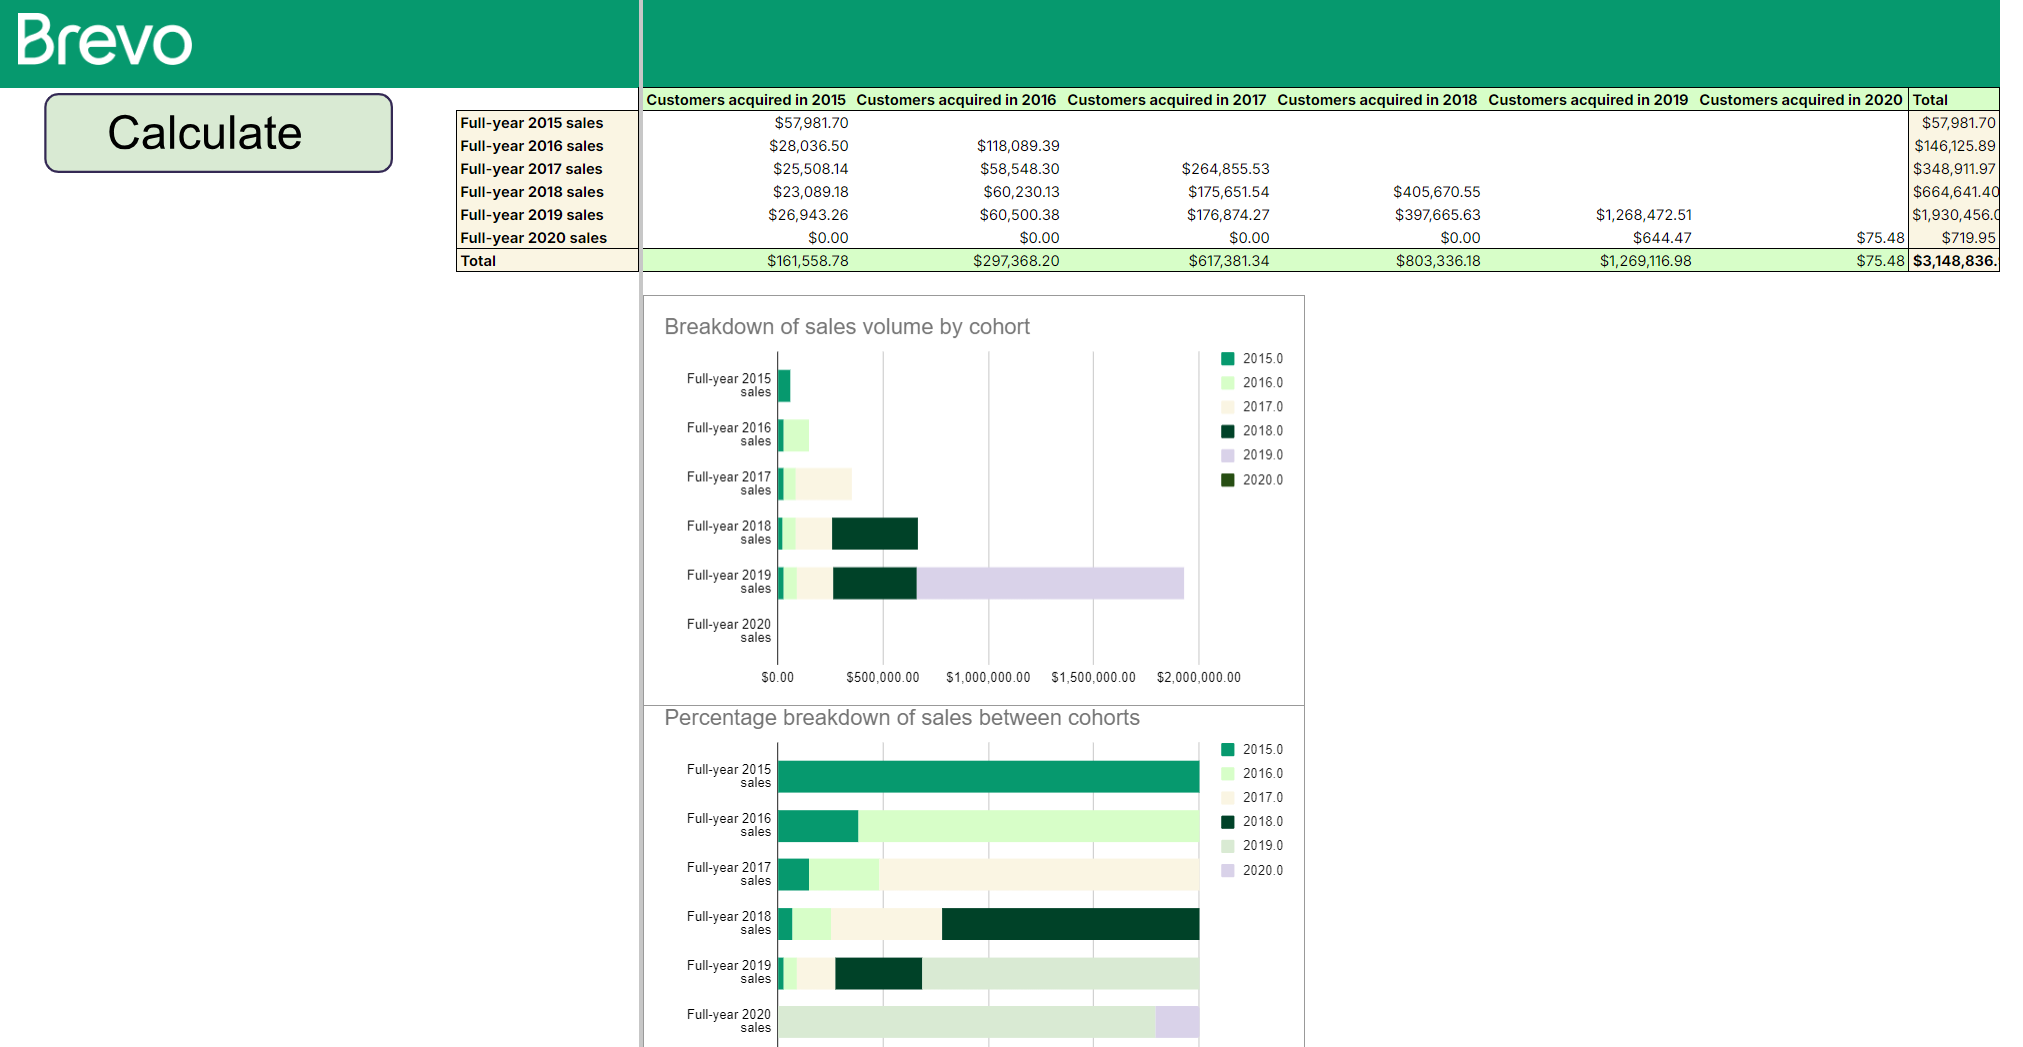Click the Brevo logo
The image size is (2023, 1047).
(104, 40)
